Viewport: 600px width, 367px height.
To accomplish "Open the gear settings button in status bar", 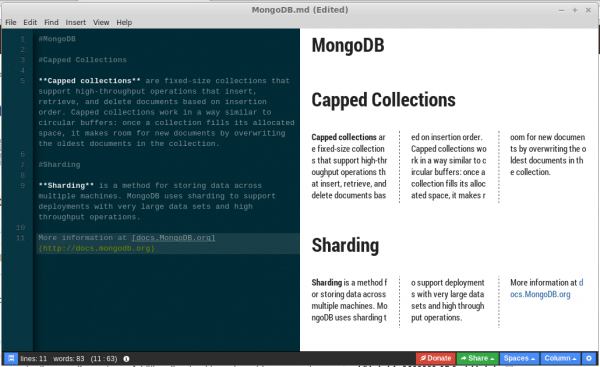I will coord(589,359).
